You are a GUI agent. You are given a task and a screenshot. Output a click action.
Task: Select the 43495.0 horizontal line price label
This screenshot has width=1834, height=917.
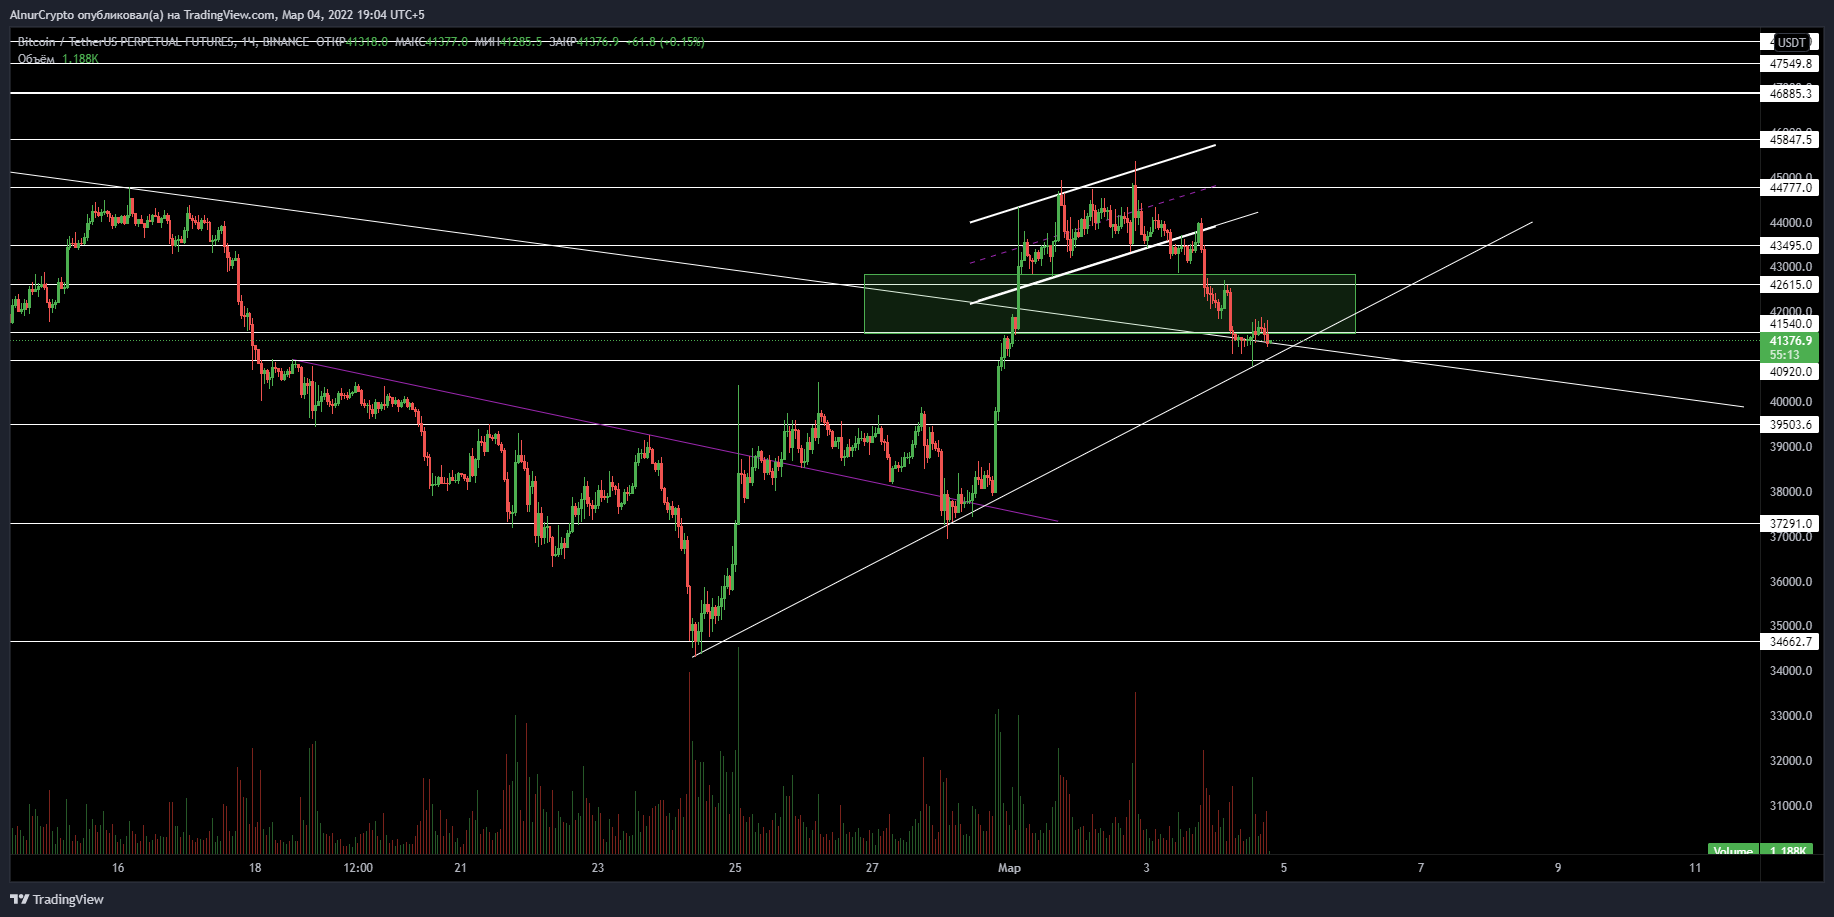pyautogui.click(x=1790, y=246)
